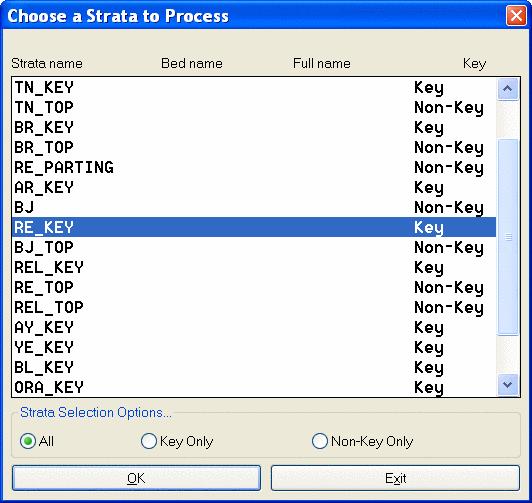Click the Exit button
This screenshot has height=503, width=532.
[x=395, y=478]
